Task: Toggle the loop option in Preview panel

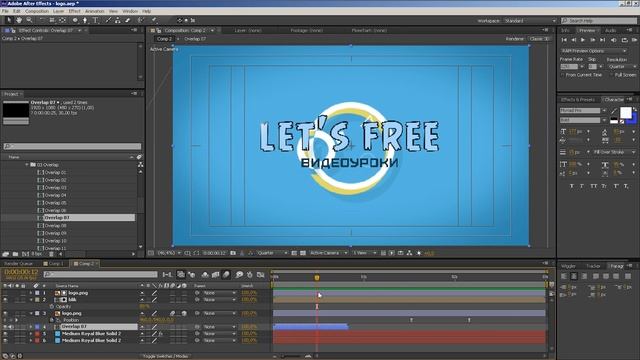Action: click(624, 40)
